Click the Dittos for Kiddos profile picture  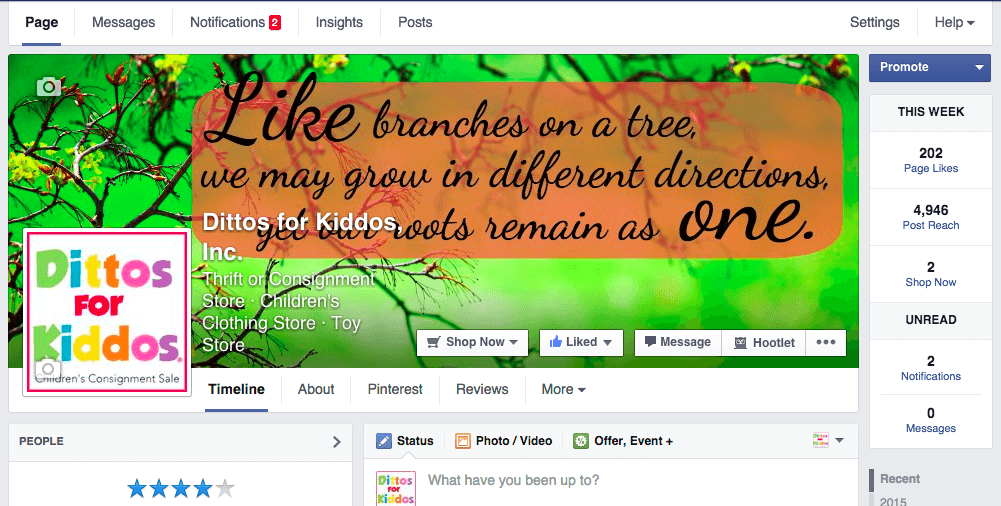pos(107,311)
